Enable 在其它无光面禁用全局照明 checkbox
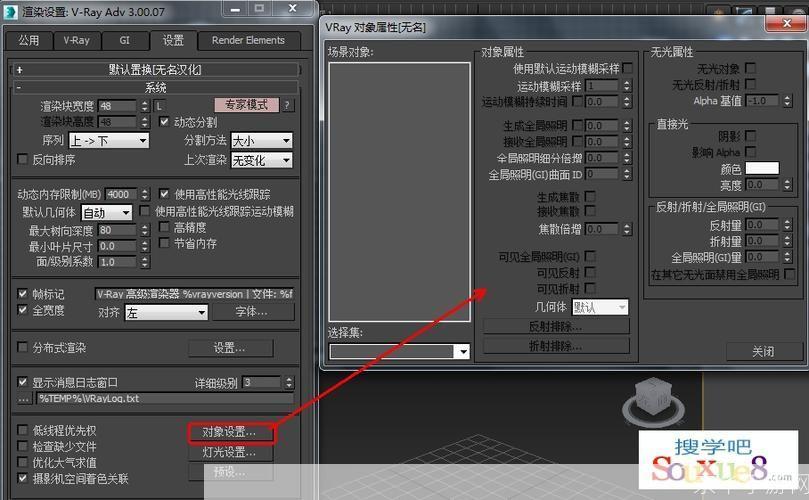Image resolution: width=809 pixels, height=500 pixels. click(790, 274)
